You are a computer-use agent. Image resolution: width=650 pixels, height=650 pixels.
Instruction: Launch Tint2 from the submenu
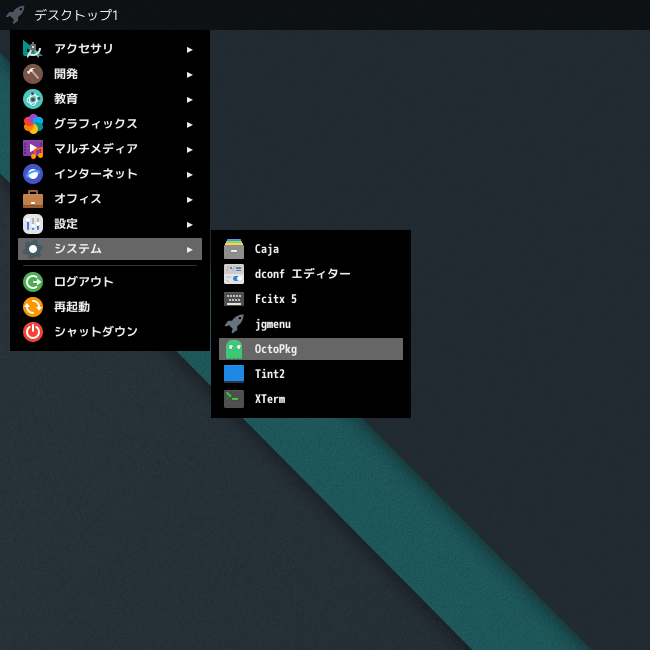point(311,374)
